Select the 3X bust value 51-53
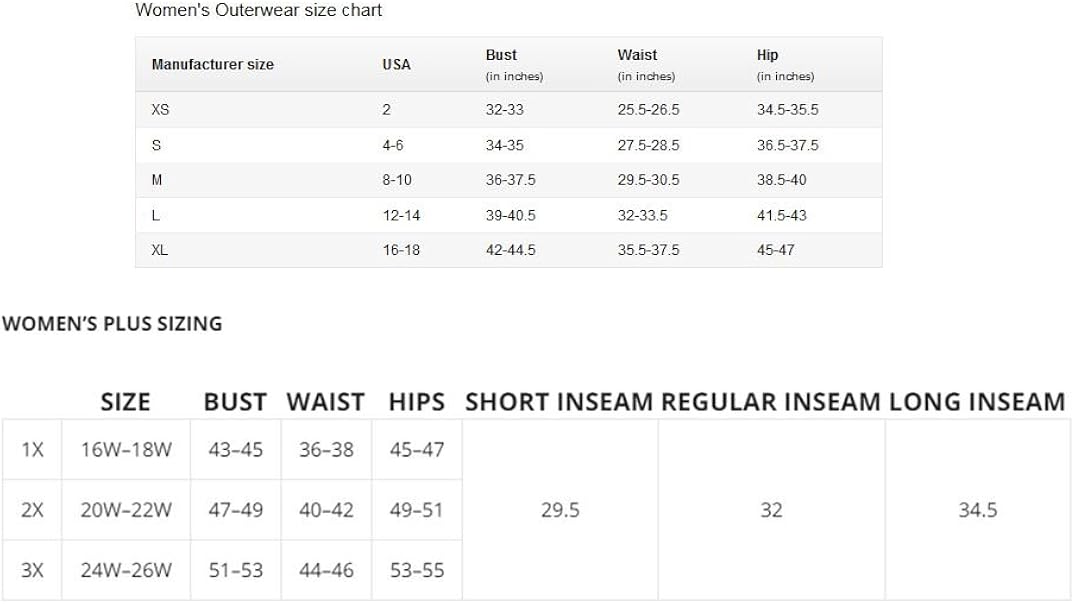 click(x=236, y=570)
